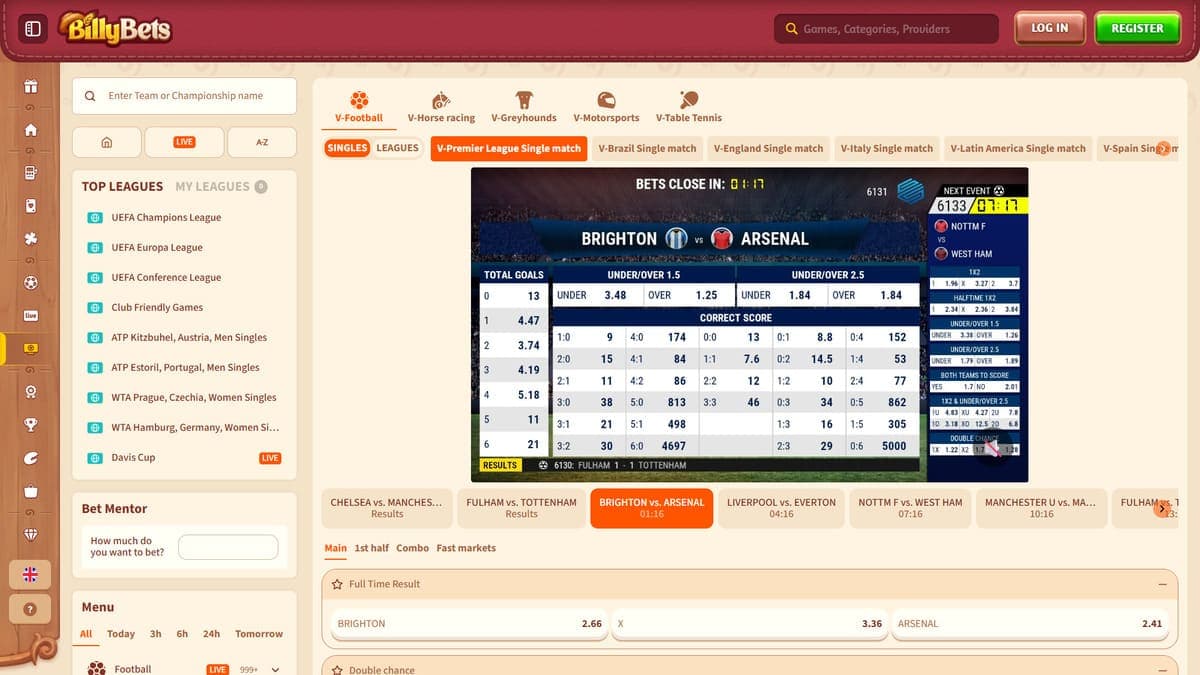This screenshot has height=675, width=1200.
Task: Select the Tomorrow menu time filter
Action: point(259,634)
